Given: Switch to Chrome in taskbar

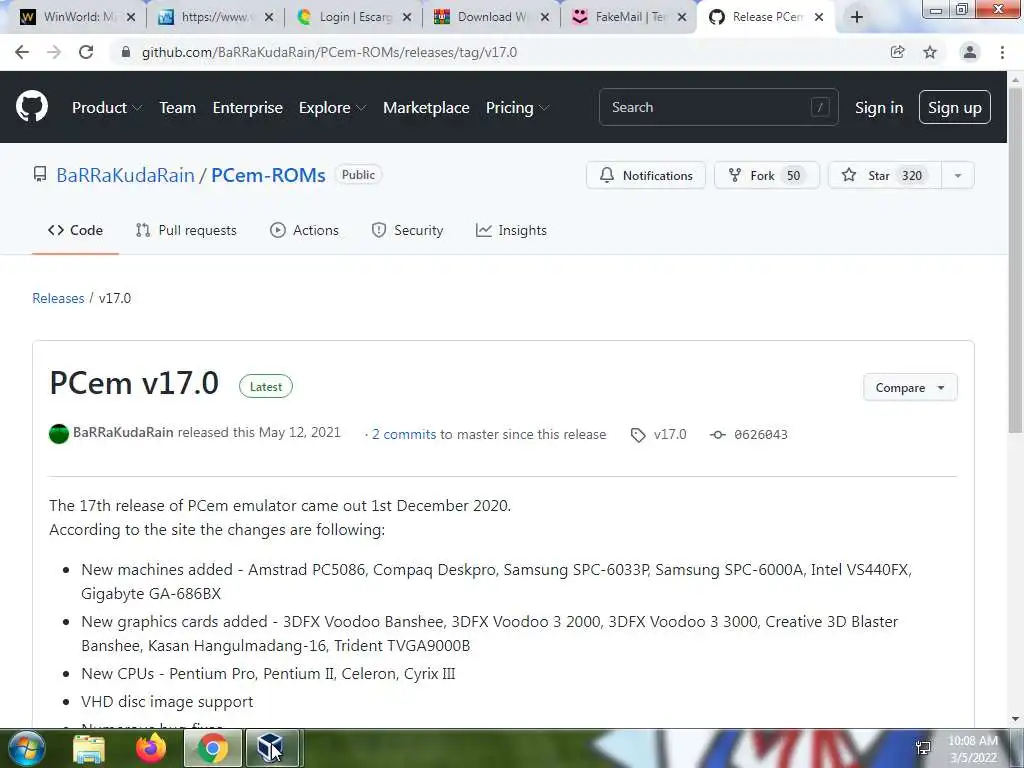Looking at the screenshot, I should coord(213,748).
